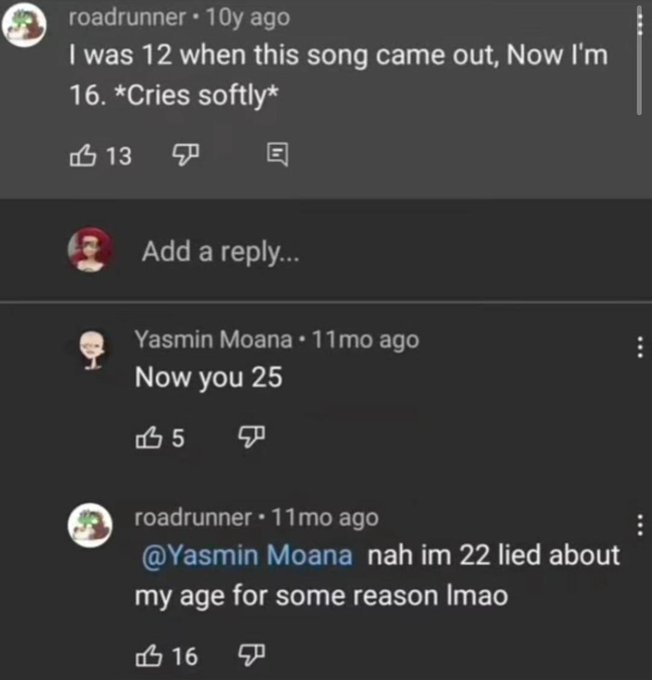Click the red-haired avatar beside reply box
This screenshot has height=680, width=652.
point(90,249)
